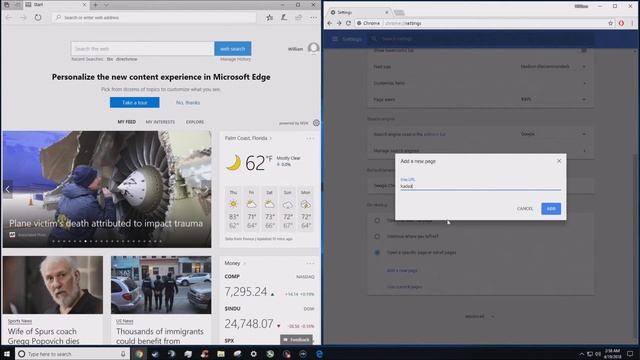Open Microsoft Edge from the taskbar

click(x=320, y=354)
